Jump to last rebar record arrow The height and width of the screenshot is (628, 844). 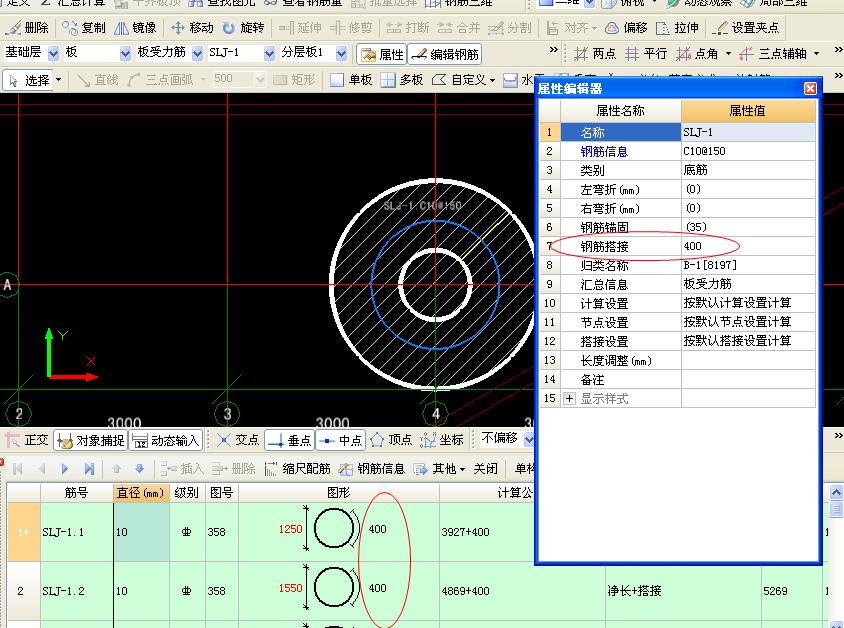tap(89, 469)
